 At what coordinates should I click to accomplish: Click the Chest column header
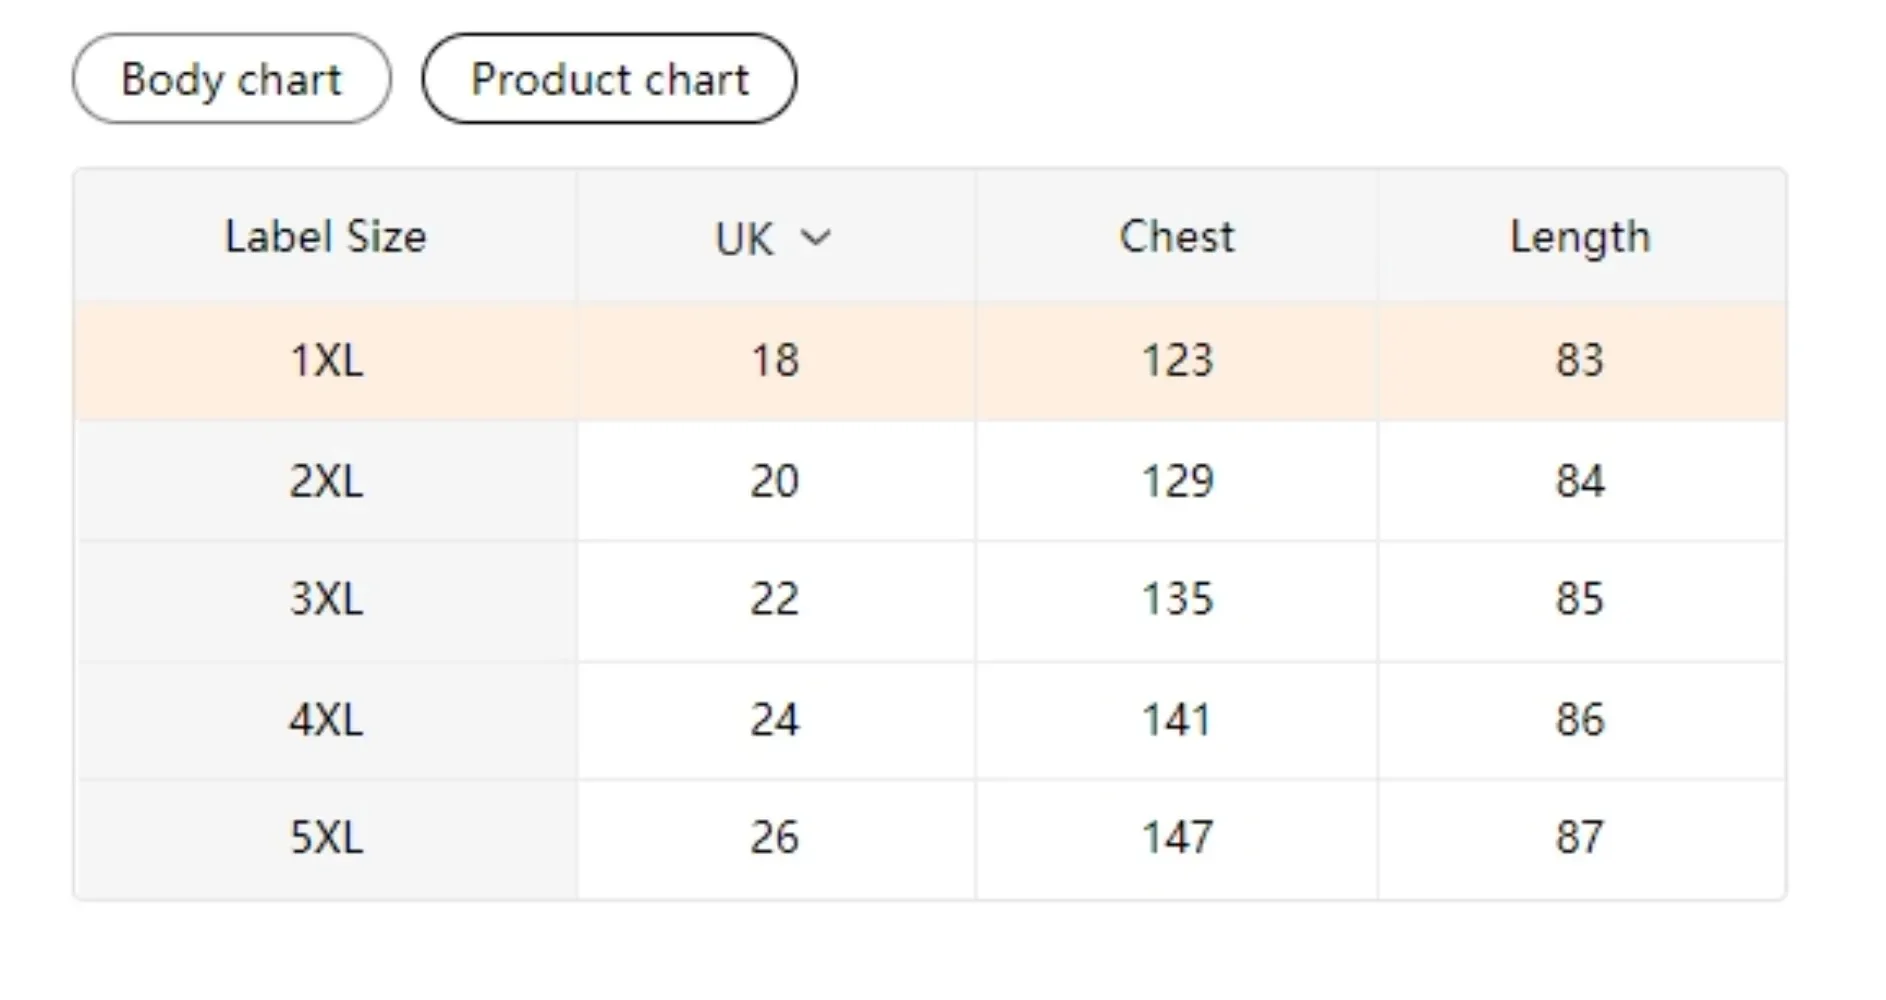1176,237
